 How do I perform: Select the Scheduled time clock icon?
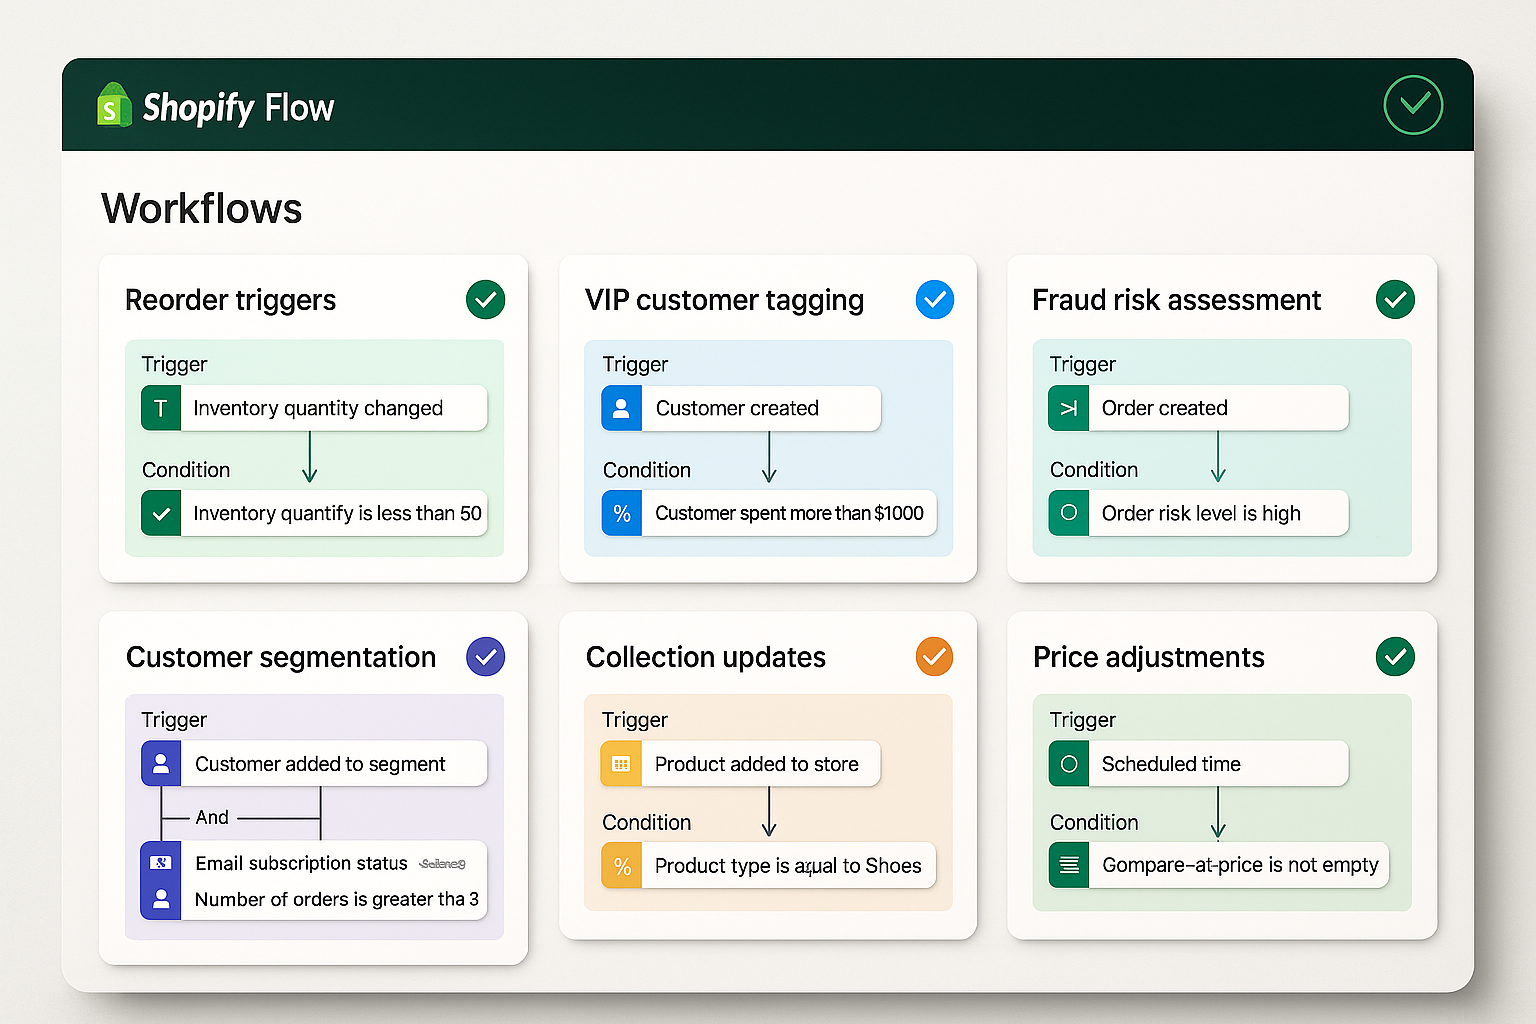1067,763
